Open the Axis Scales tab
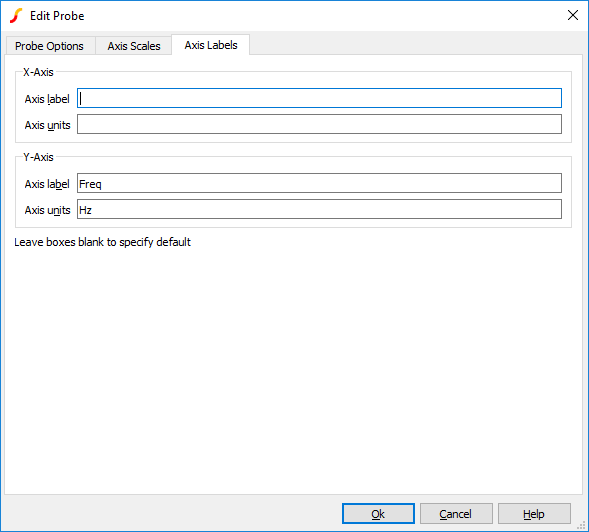589x532 pixels. coord(134,46)
